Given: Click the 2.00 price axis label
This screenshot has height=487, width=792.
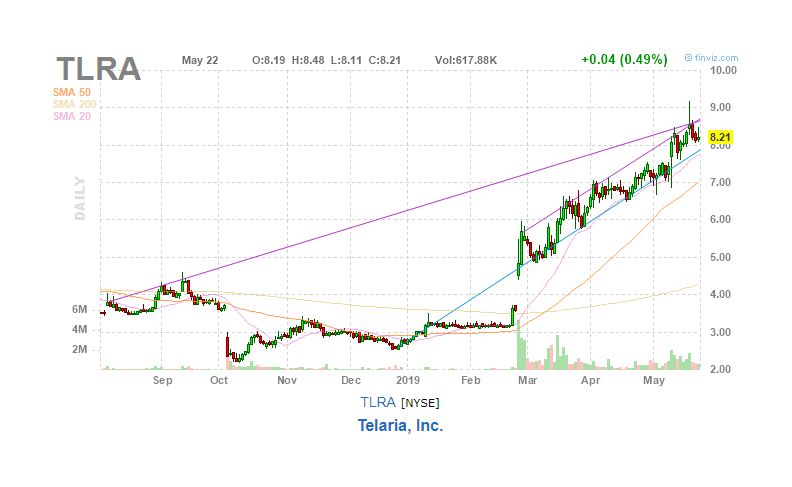Looking at the screenshot, I should point(720,369).
